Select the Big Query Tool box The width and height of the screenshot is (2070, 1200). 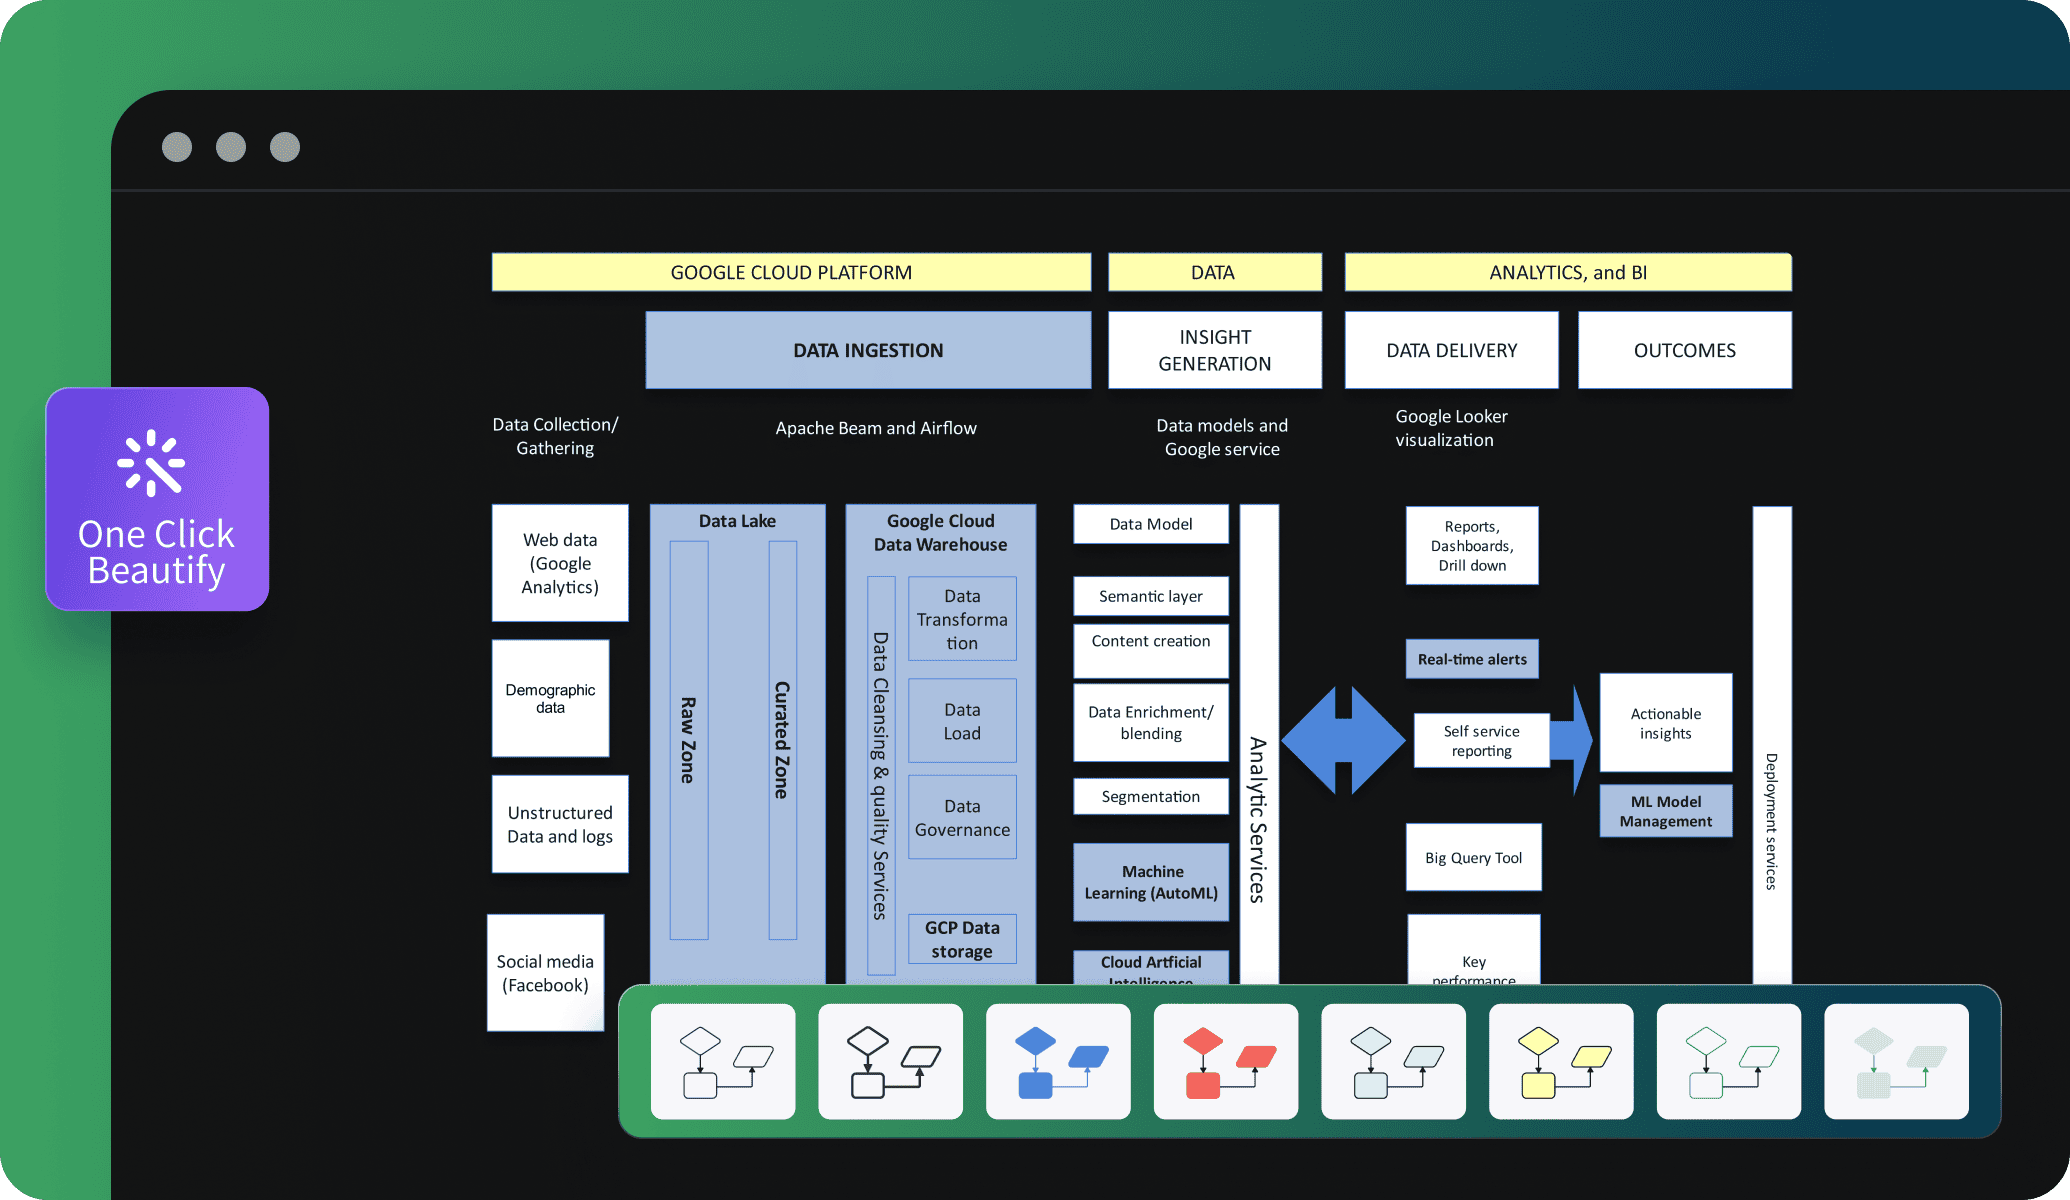[x=1473, y=857]
